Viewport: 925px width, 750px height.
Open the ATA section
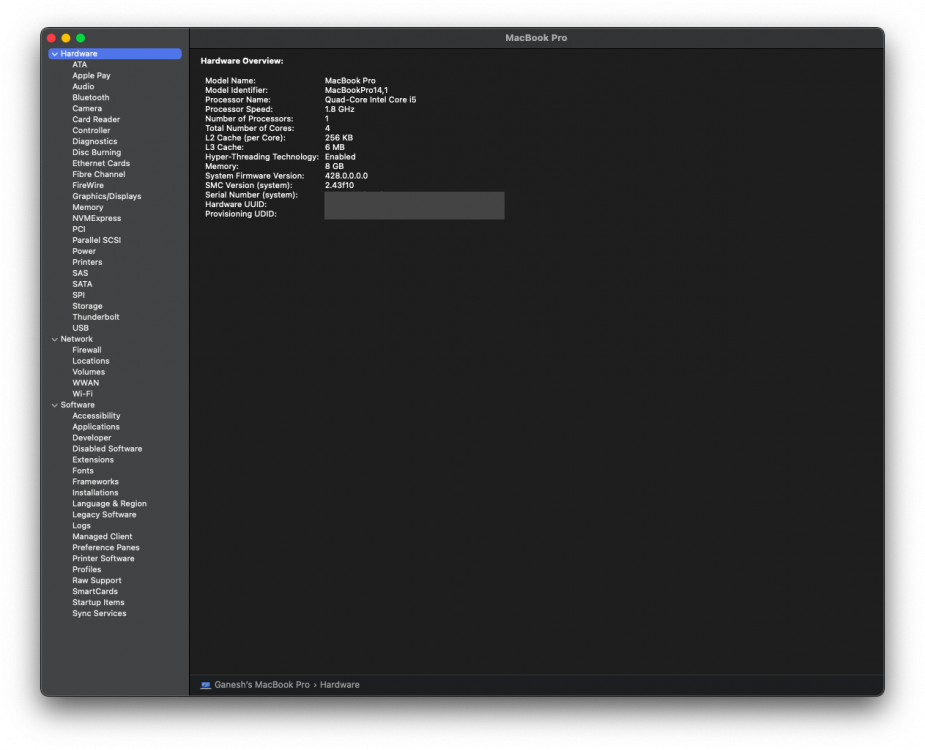(x=80, y=65)
